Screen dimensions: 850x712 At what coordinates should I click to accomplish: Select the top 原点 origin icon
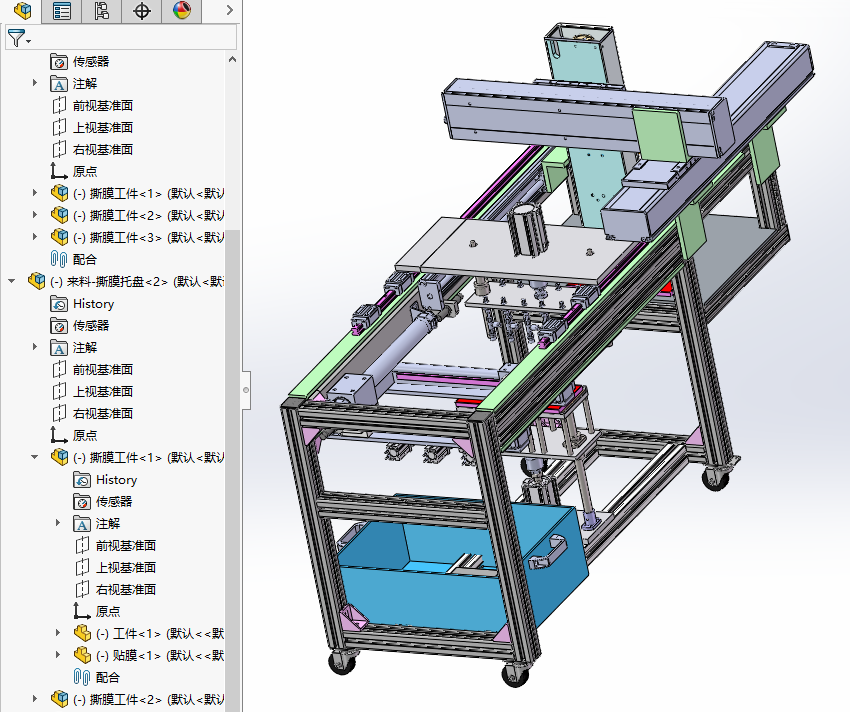(x=59, y=171)
